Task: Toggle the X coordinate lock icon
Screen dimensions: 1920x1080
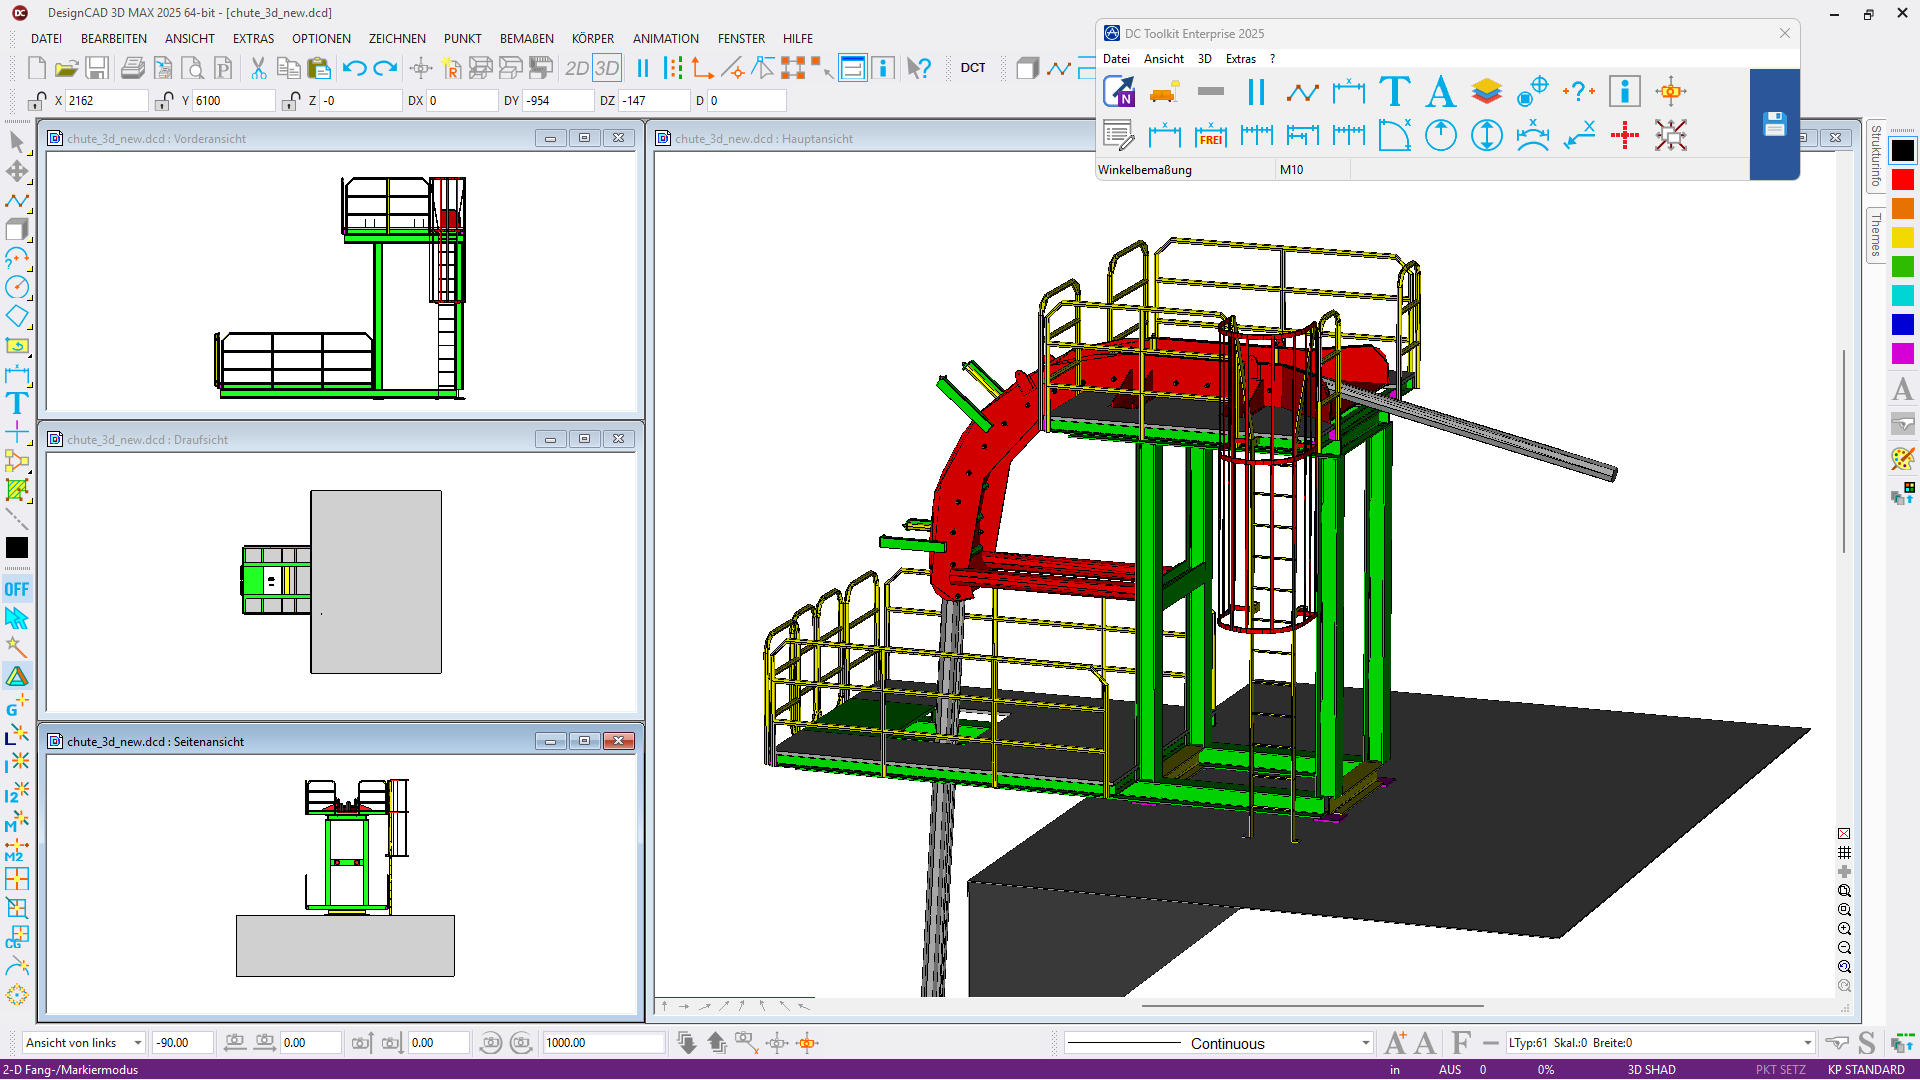Action: point(37,101)
